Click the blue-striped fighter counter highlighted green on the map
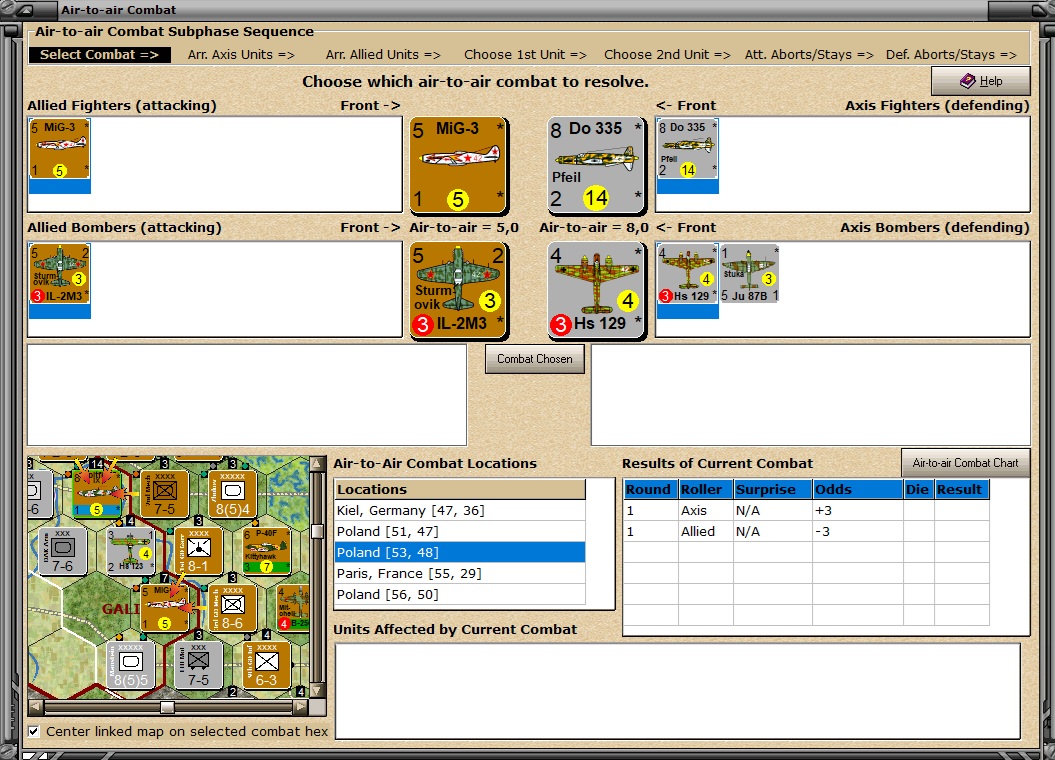 click(x=97, y=494)
